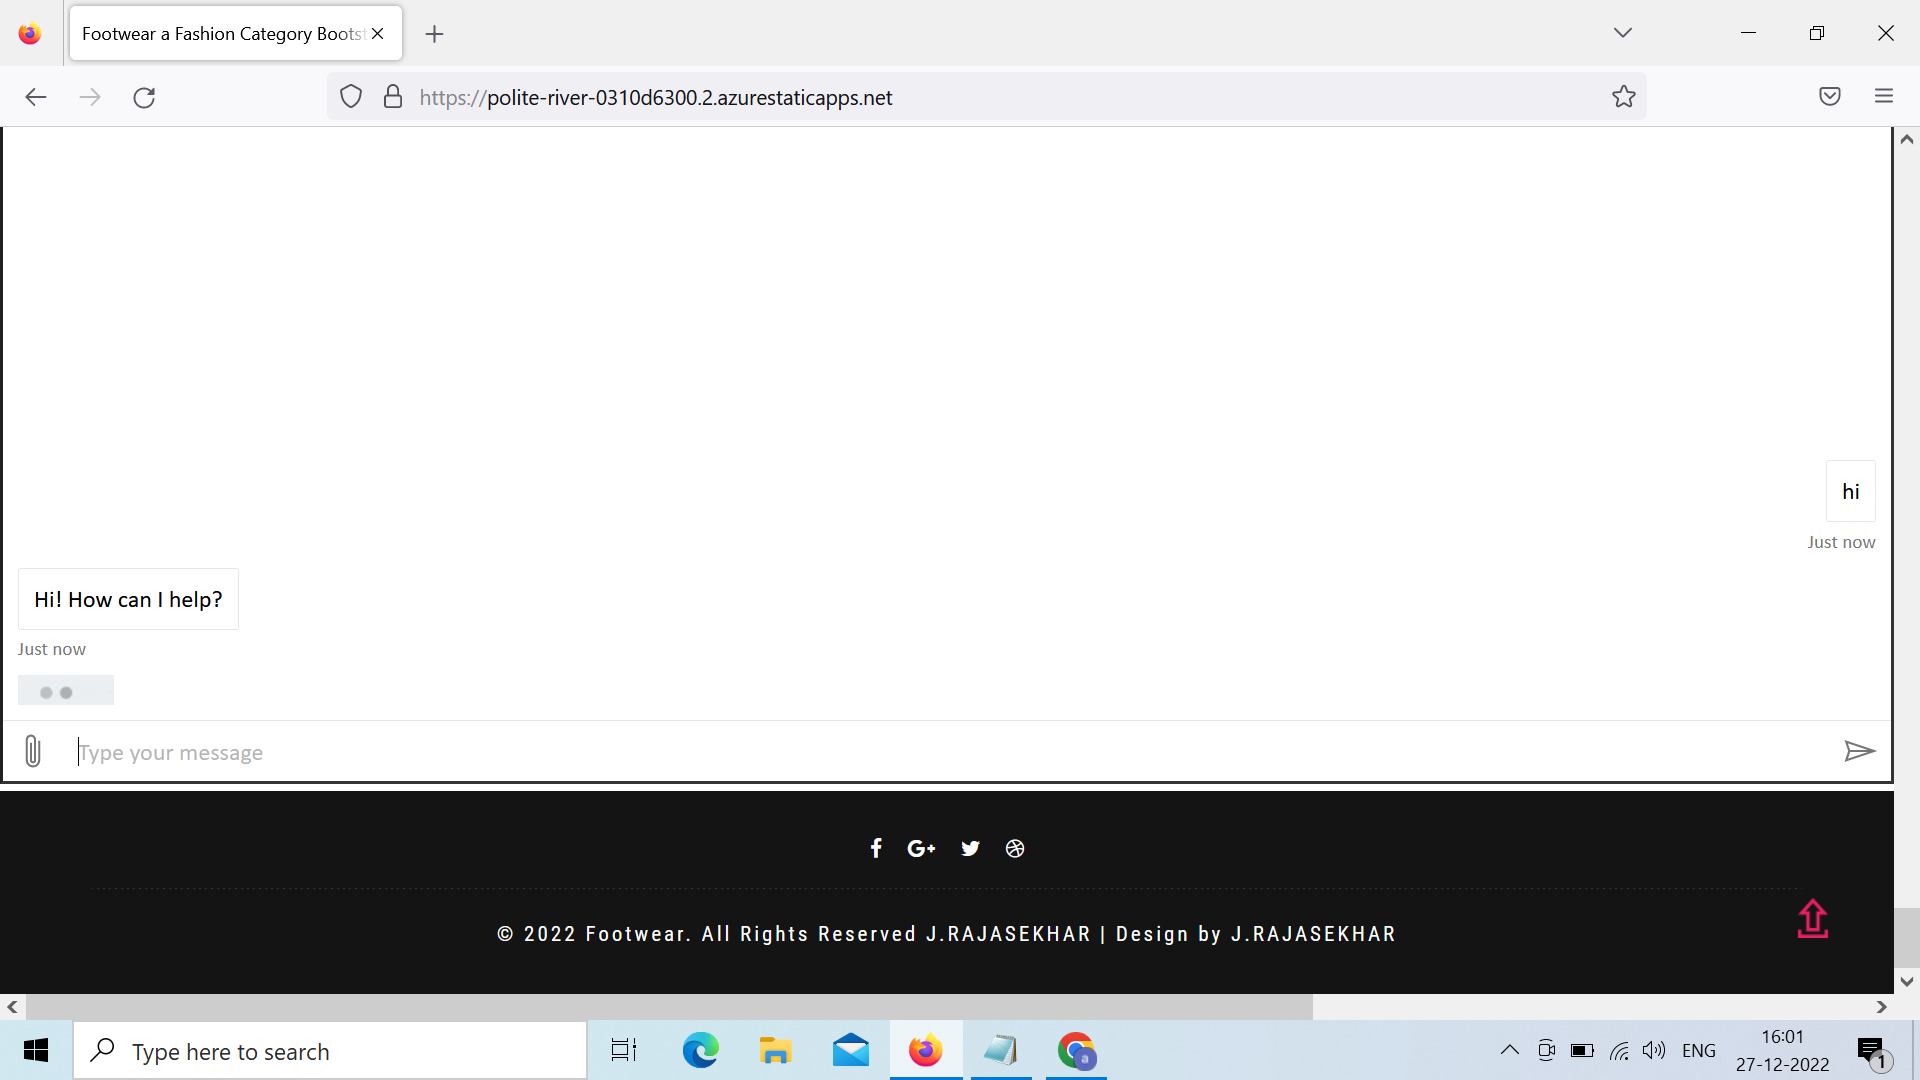Send the chat message with arrow icon

(1859, 751)
